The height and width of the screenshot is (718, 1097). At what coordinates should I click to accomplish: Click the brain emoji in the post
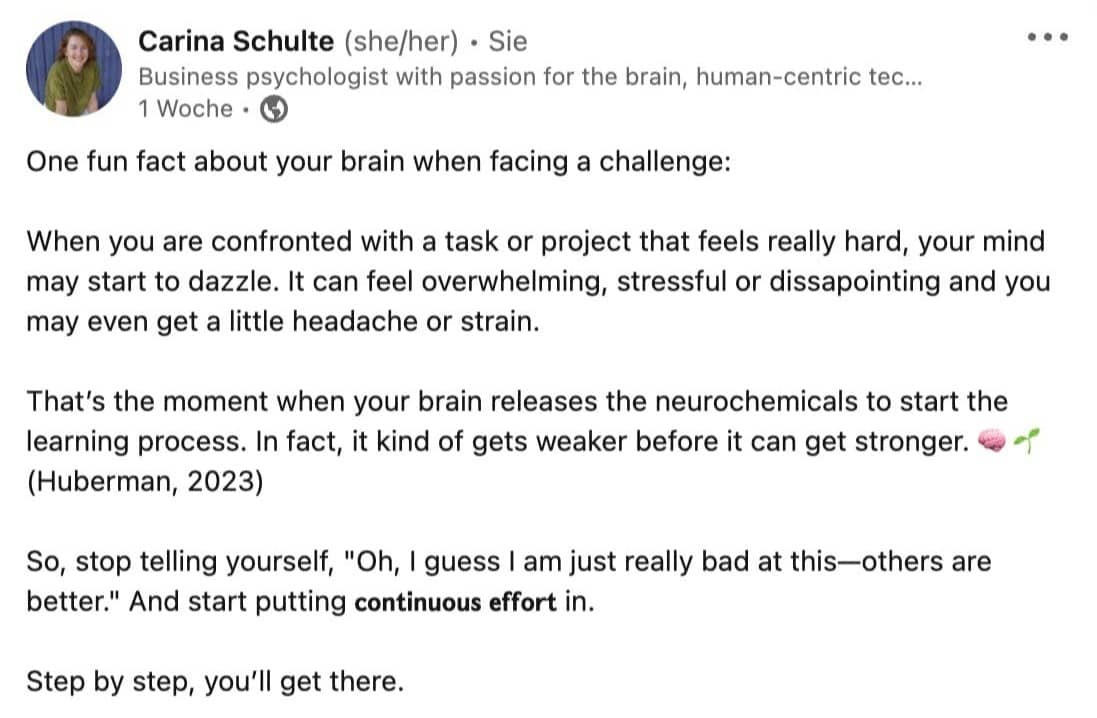coord(991,441)
